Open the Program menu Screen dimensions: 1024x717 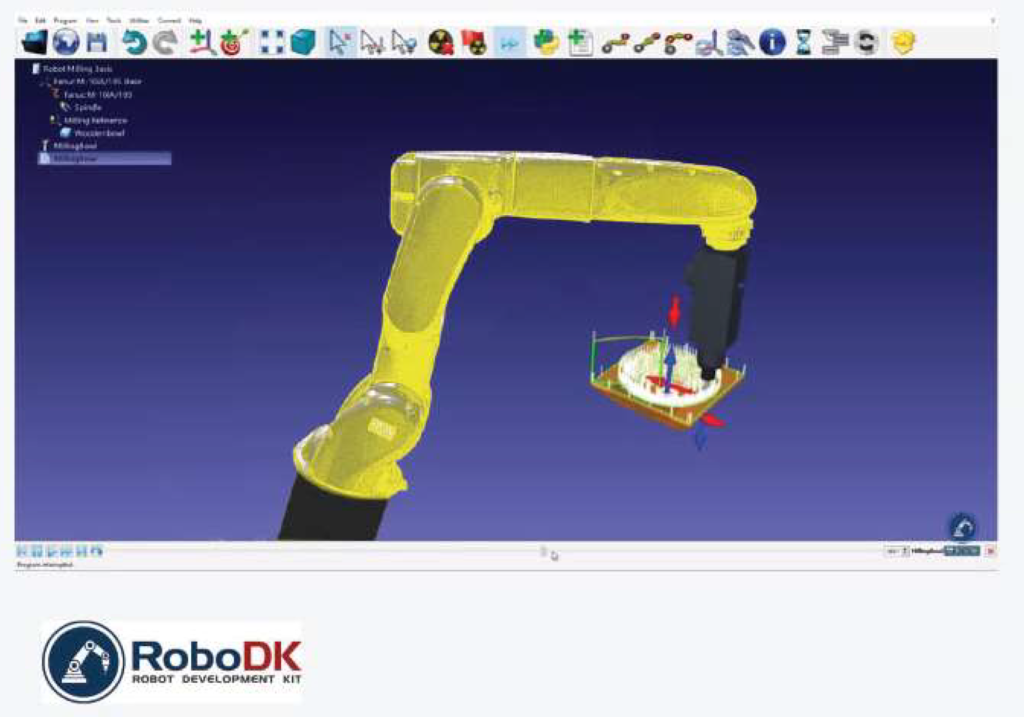(65, 21)
